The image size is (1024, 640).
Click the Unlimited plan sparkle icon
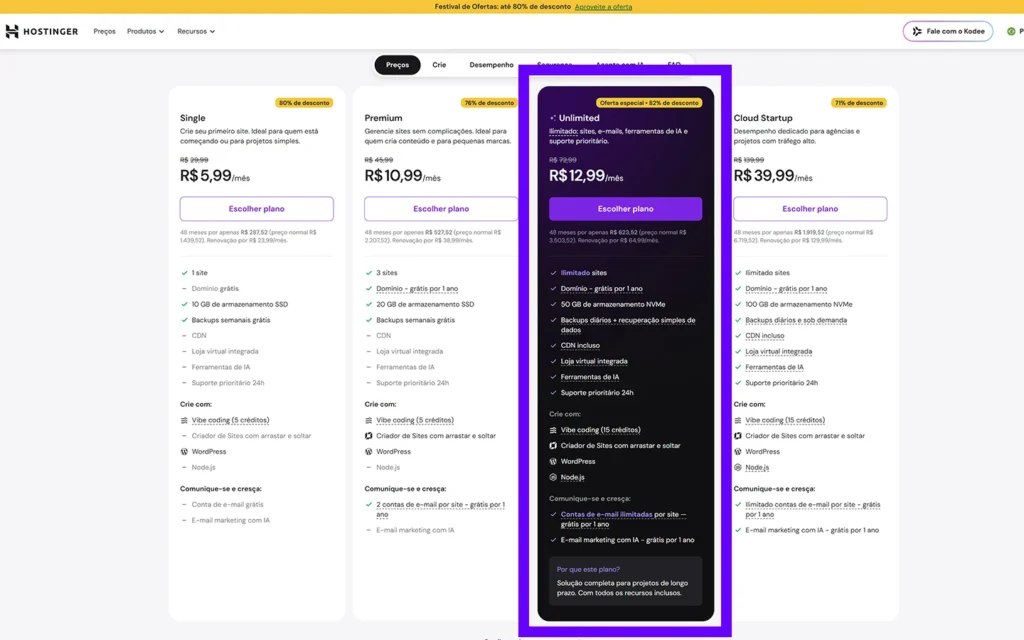tap(552, 118)
